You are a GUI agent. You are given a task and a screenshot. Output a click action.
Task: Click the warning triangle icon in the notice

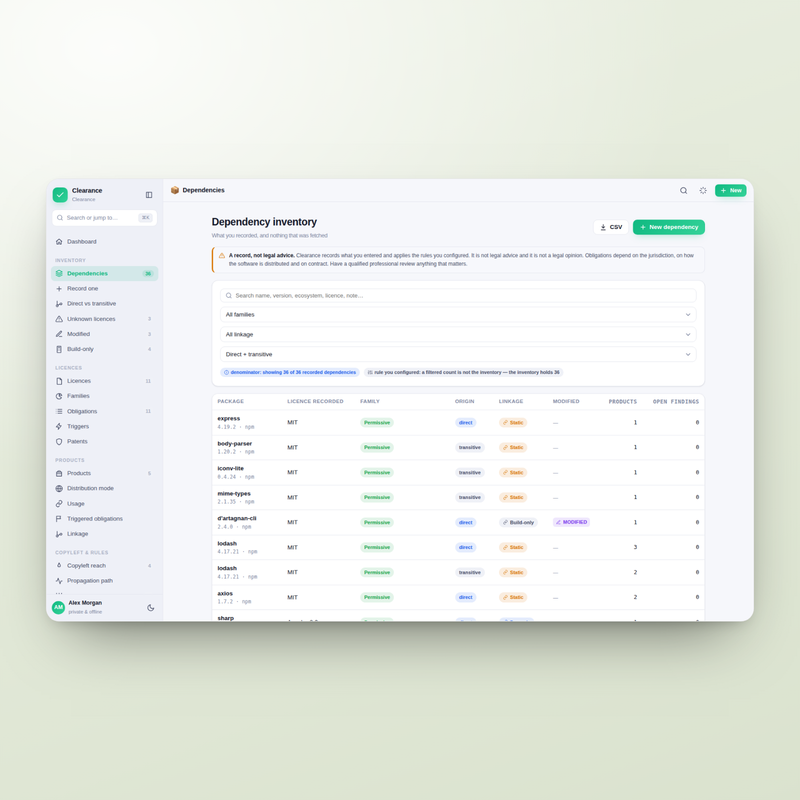coord(222,256)
